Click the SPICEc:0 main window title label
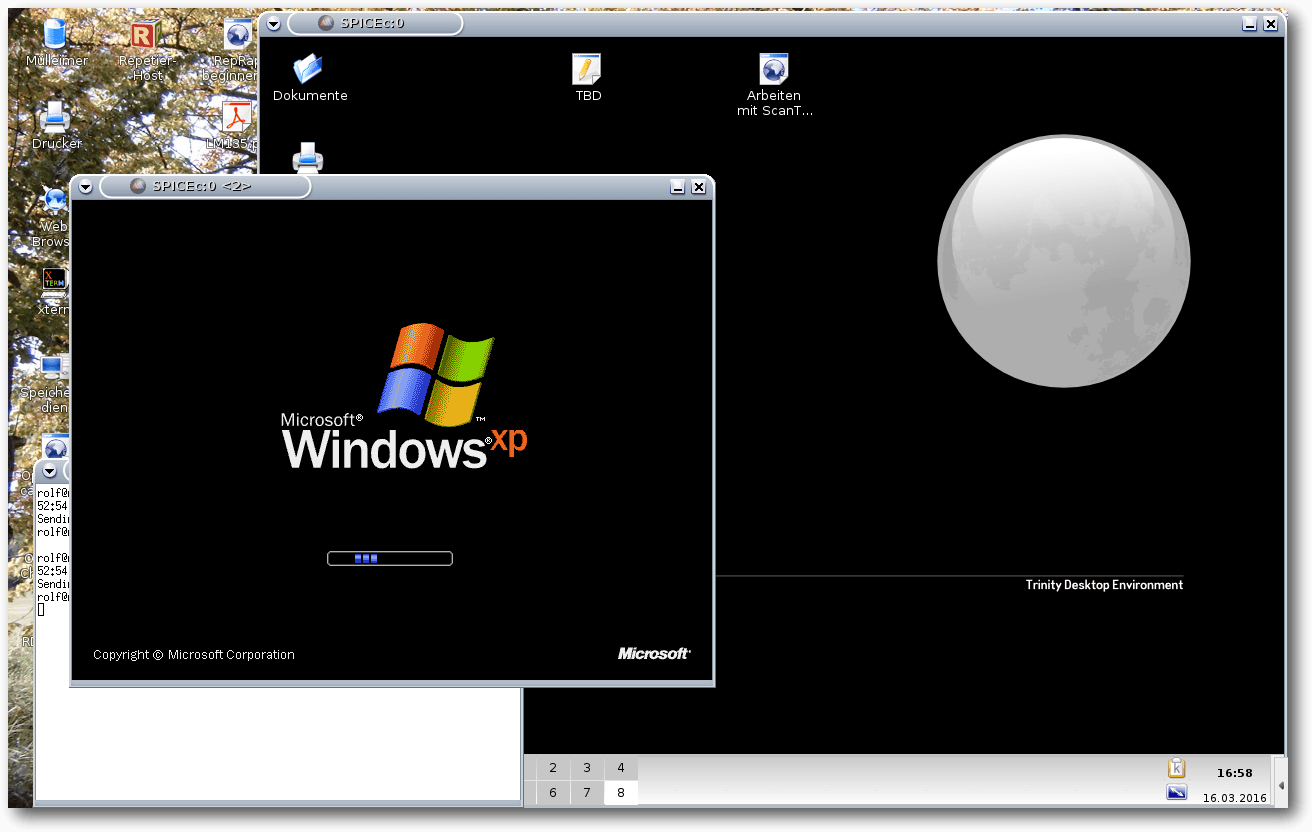Viewport: 1312px width, 832px height. tap(372, 23)
